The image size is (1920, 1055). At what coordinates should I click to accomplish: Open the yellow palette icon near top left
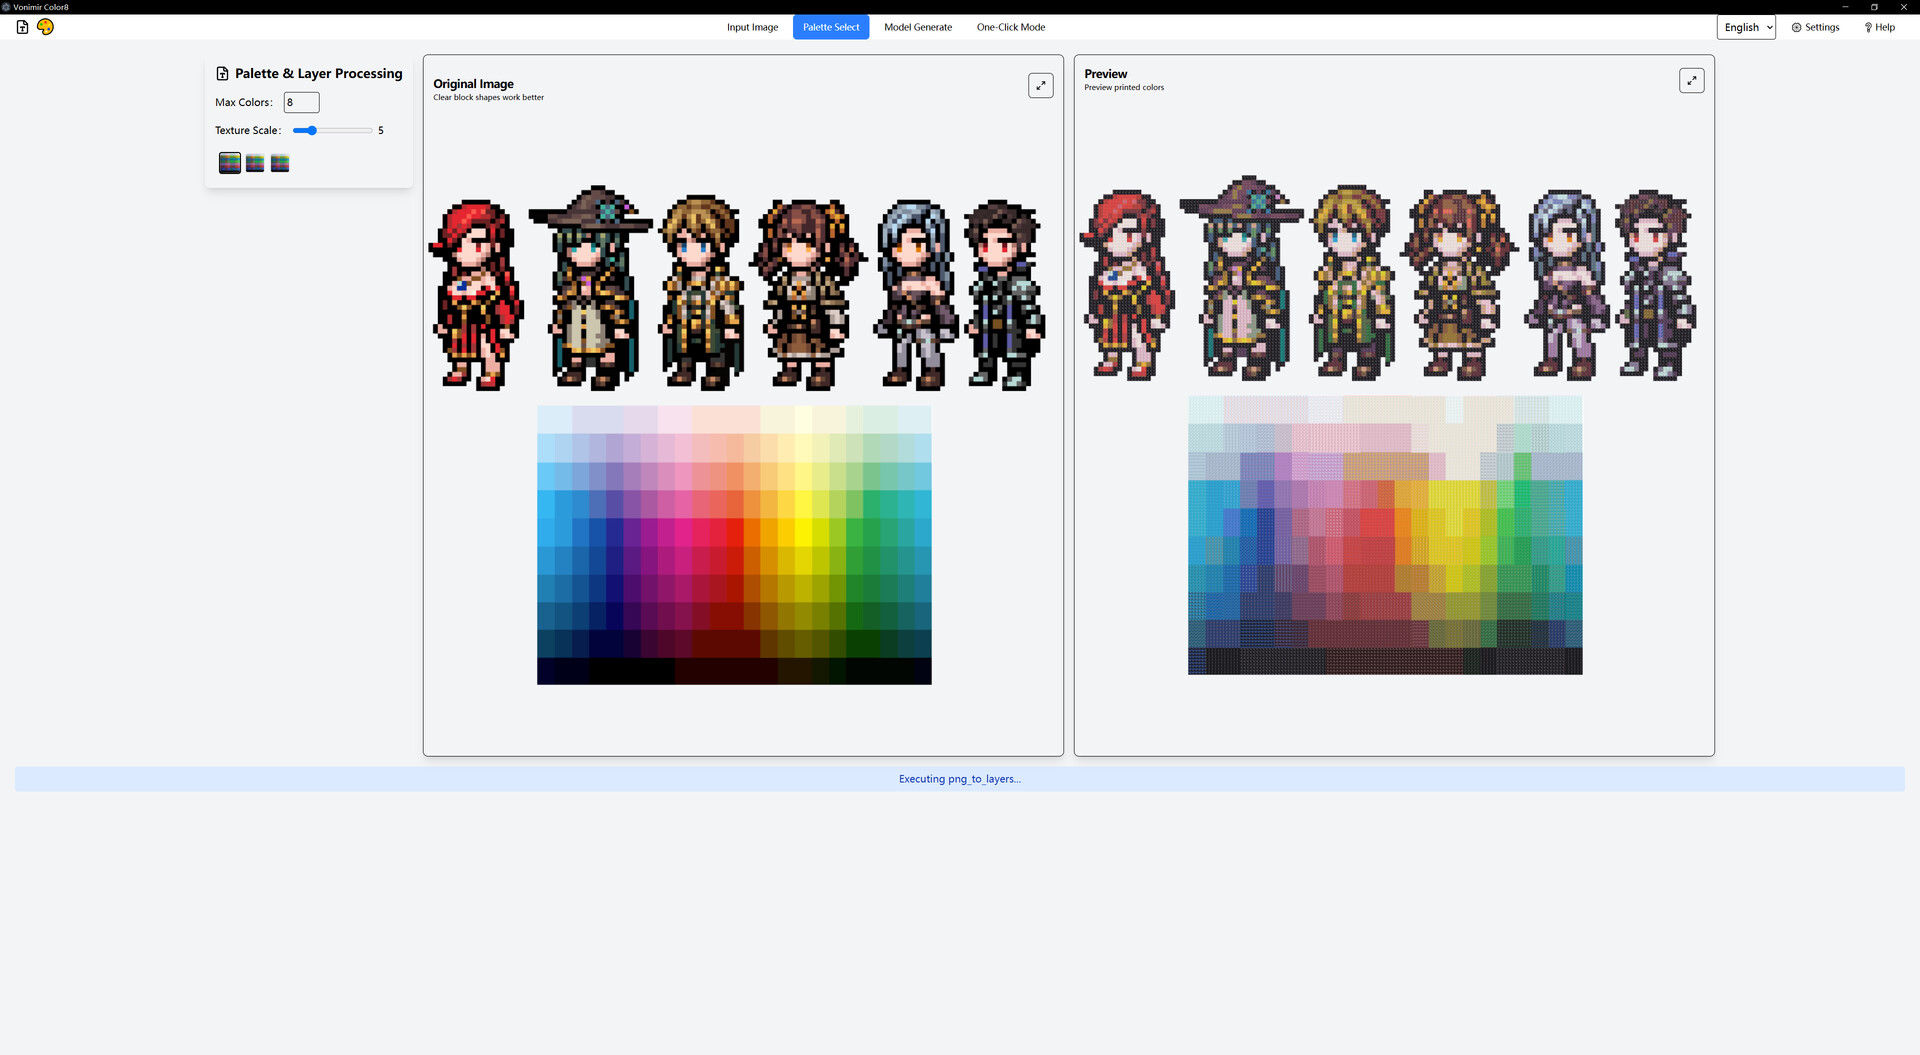[45, 27]
